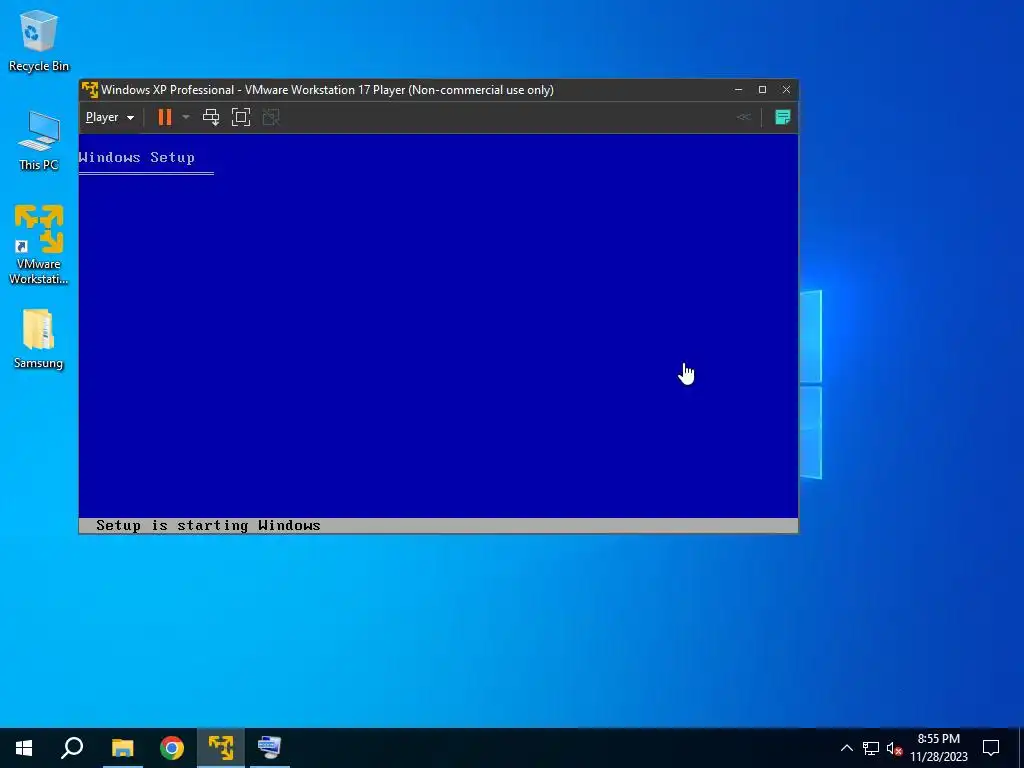Click the VMware logo in title bar

[x=90, y=89]
